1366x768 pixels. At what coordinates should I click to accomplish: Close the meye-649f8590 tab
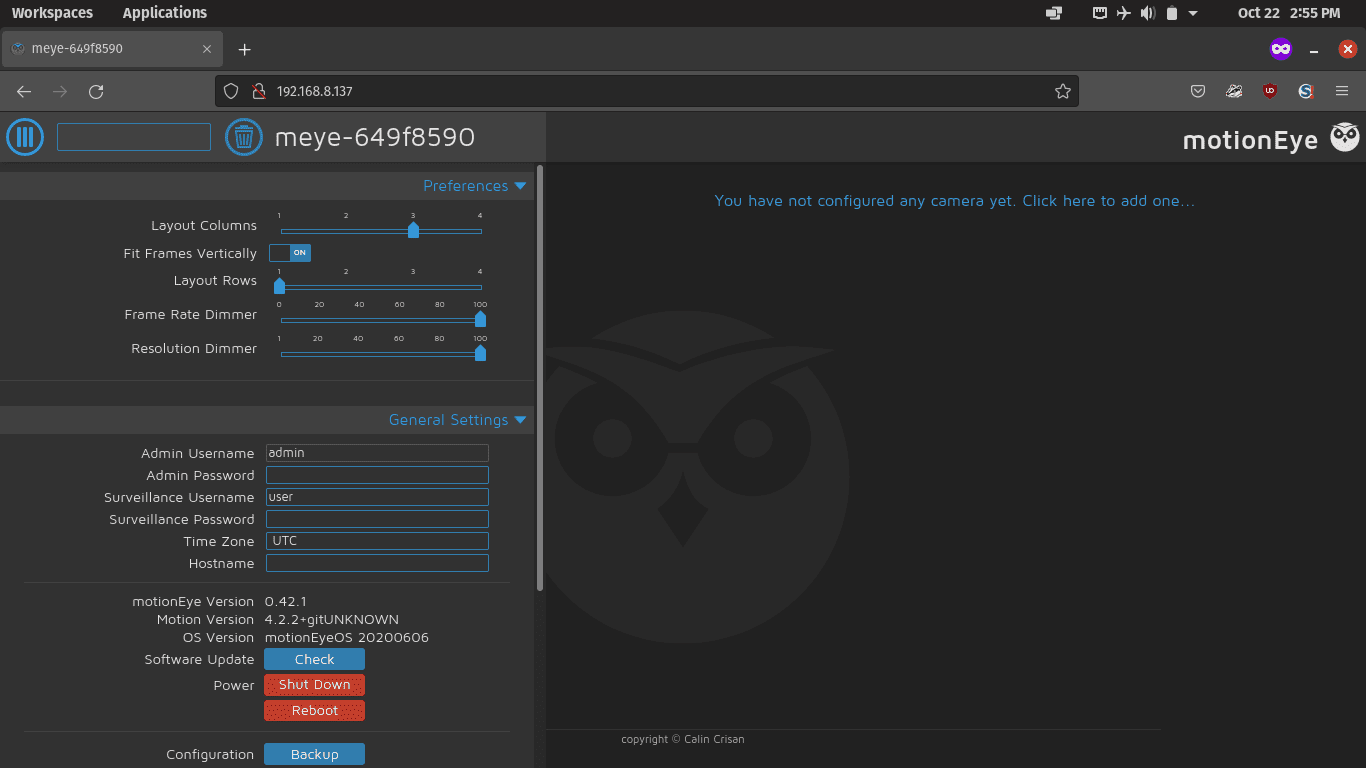click(207, 48)
